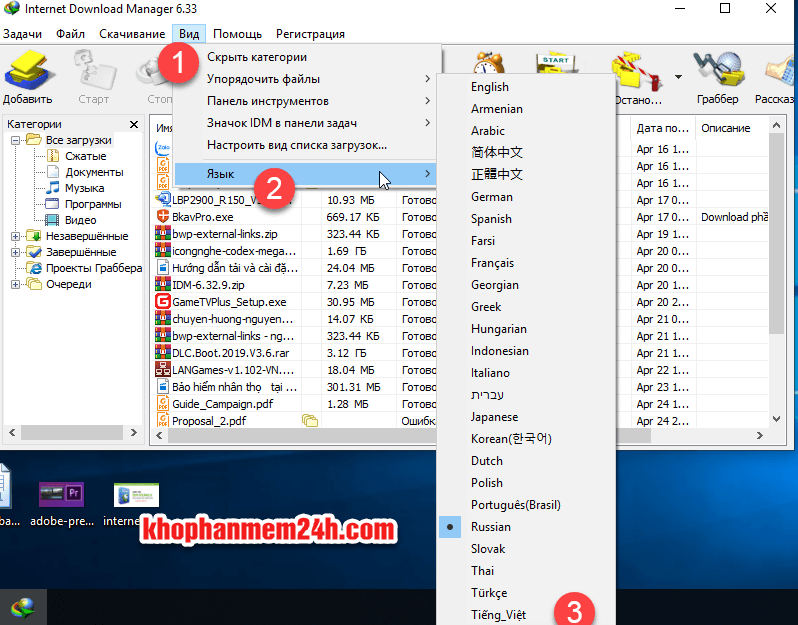Choose Скрыть категории from the Вид menu
The width and height of the screenshot is (798, 625).
point(256,57)
